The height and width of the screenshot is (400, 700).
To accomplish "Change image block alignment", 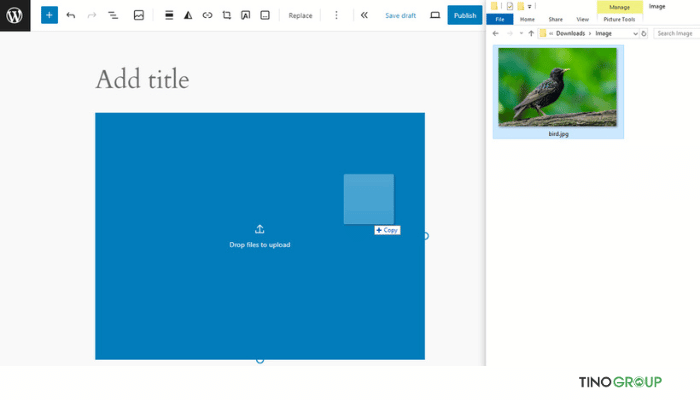I will [169, 15].
